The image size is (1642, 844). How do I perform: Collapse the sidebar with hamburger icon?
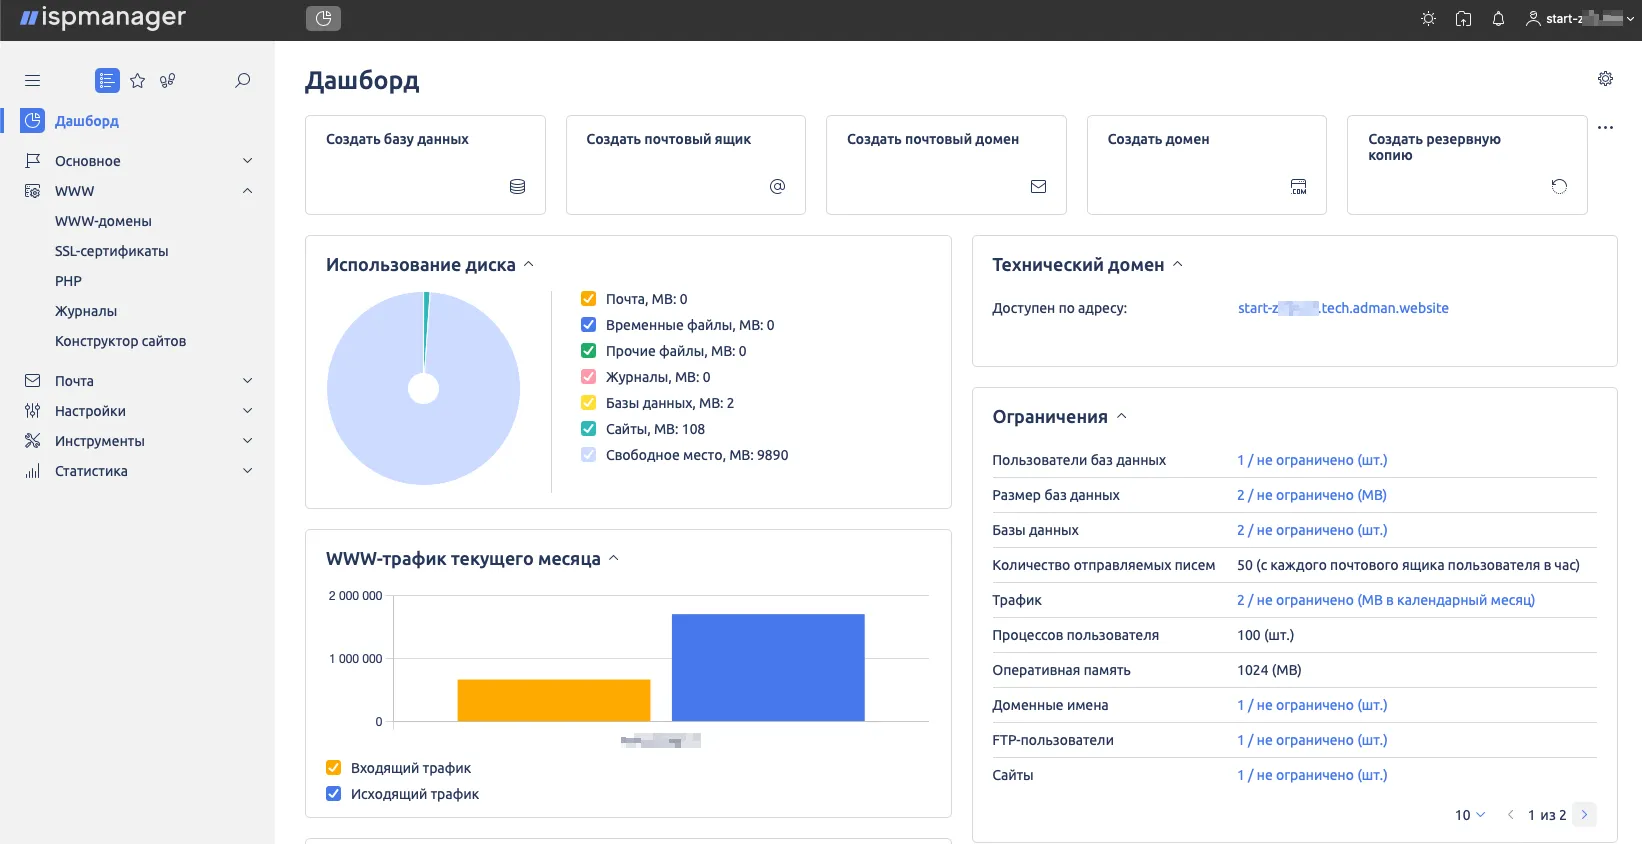pyautogui.click(x=32, y=81)
